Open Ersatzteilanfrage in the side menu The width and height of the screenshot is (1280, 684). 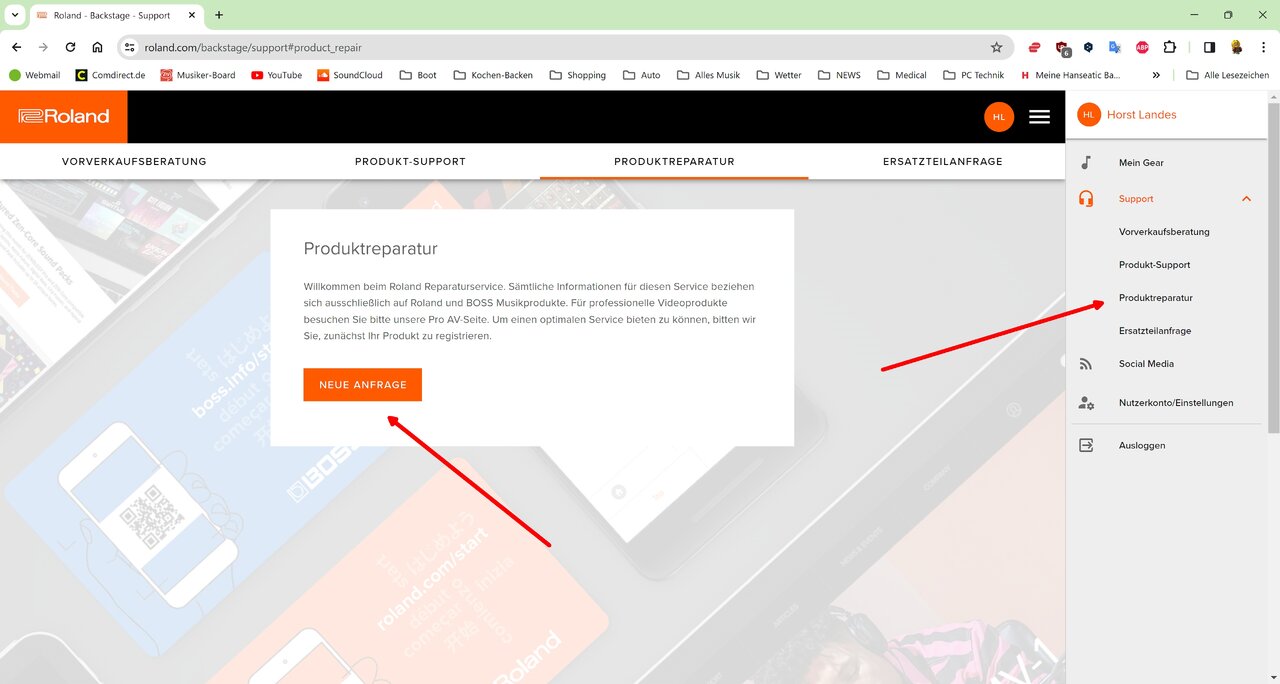(x=1155, y=331)
